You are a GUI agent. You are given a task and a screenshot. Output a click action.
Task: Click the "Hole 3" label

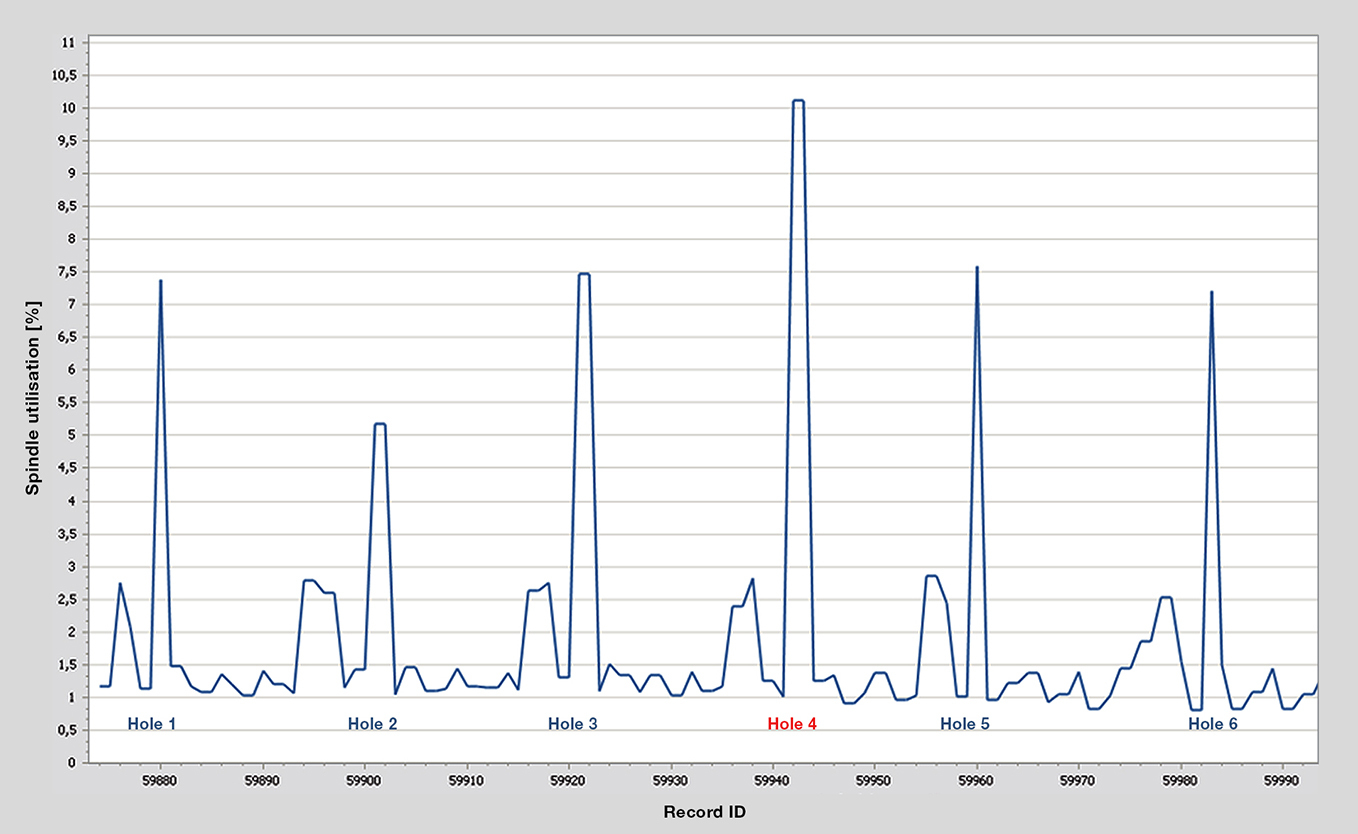point(573,723)
